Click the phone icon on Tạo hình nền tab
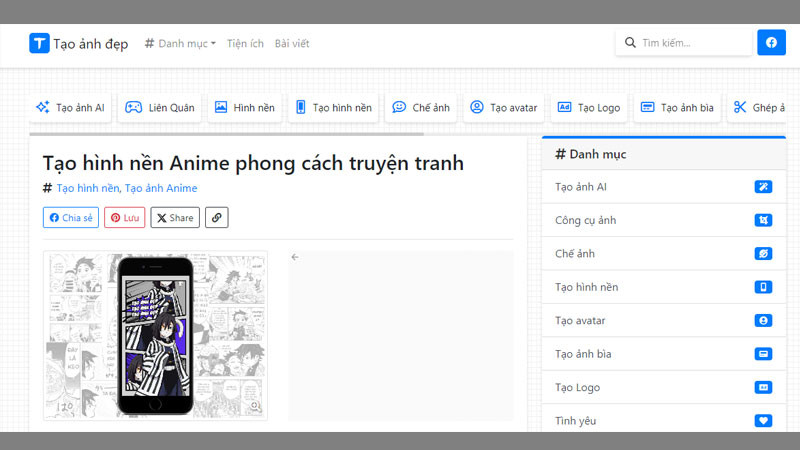 [301, 107]
